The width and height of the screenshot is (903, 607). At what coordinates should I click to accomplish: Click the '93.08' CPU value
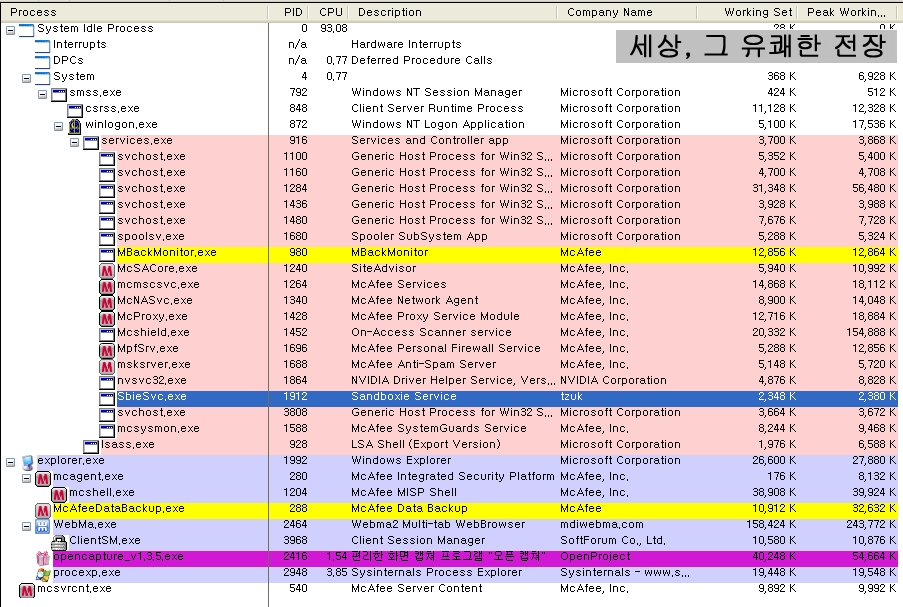(x=334, y=28)
